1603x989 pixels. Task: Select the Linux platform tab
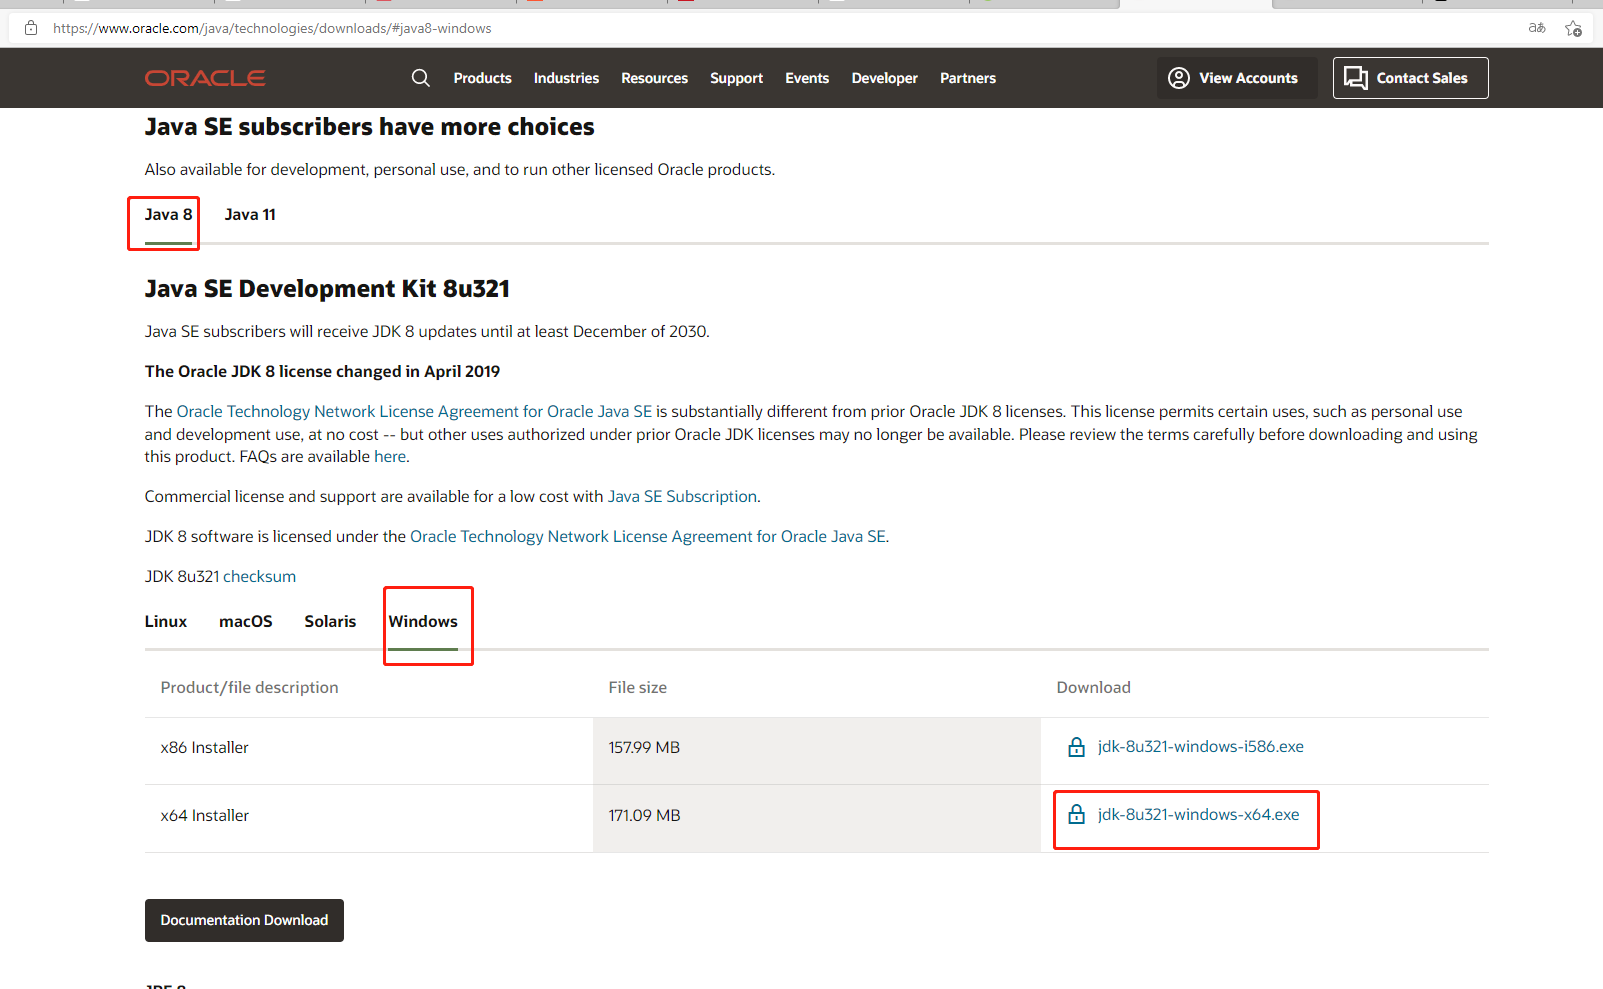166,622
